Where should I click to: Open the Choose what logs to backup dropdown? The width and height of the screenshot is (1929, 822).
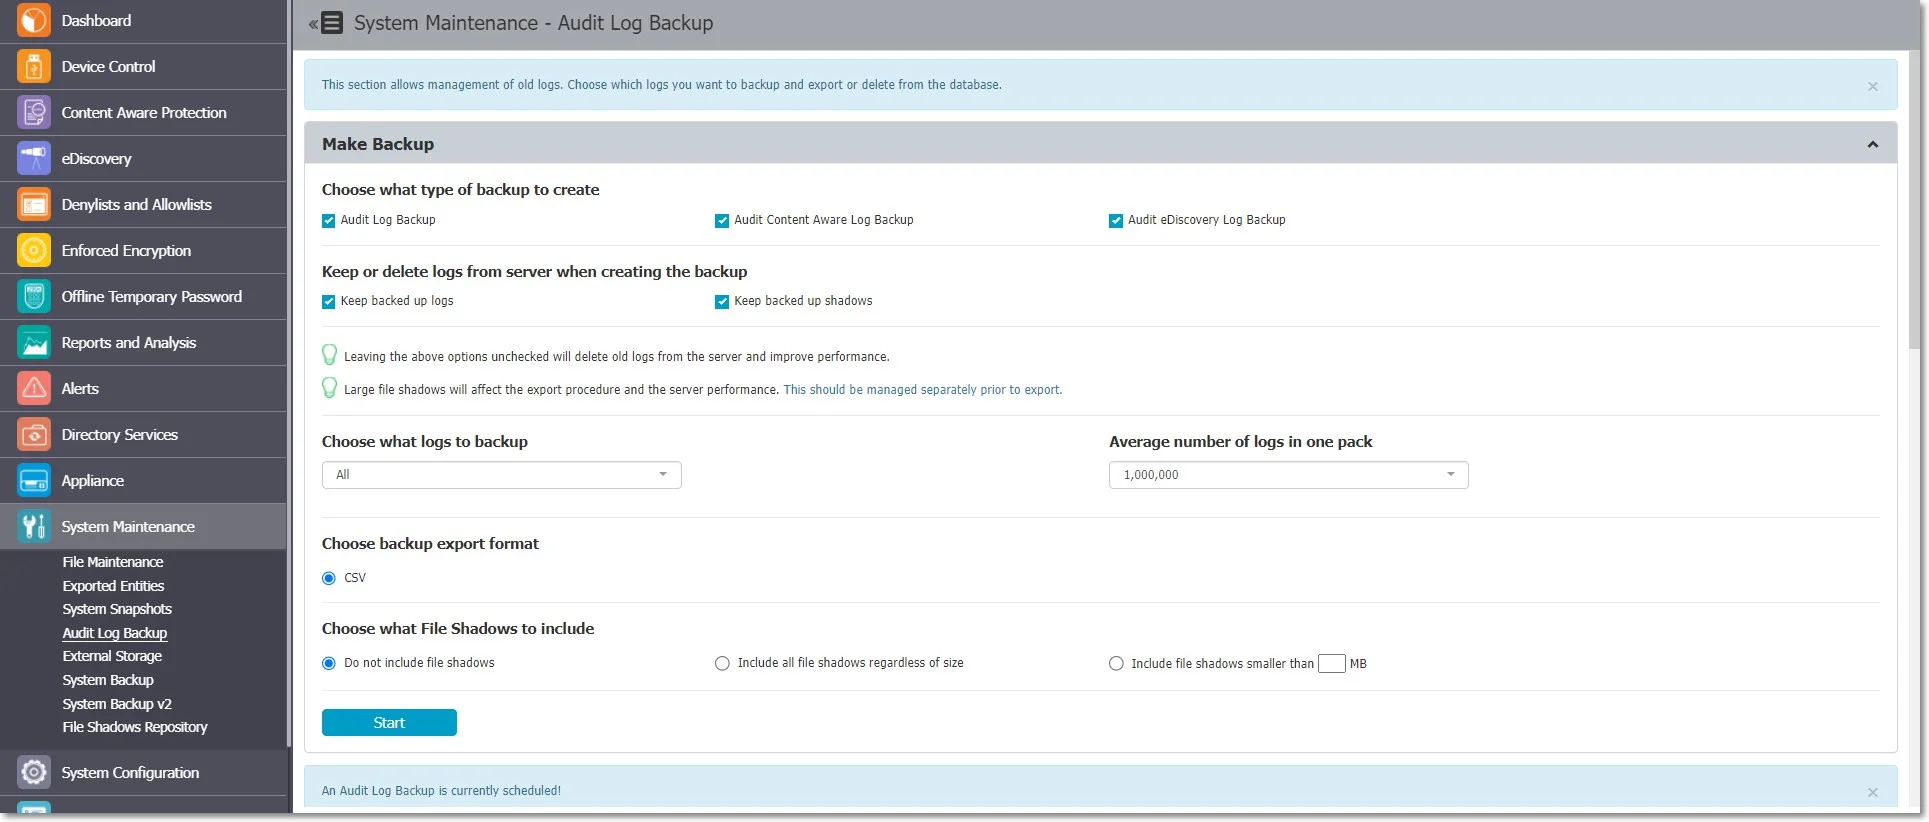501,475
